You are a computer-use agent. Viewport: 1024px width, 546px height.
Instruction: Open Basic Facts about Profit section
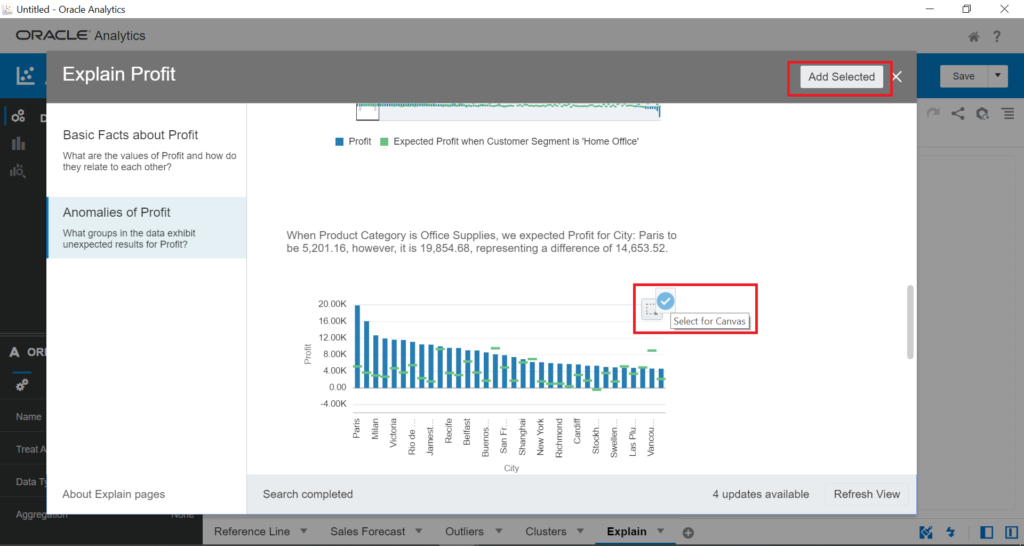click(147, 150)
